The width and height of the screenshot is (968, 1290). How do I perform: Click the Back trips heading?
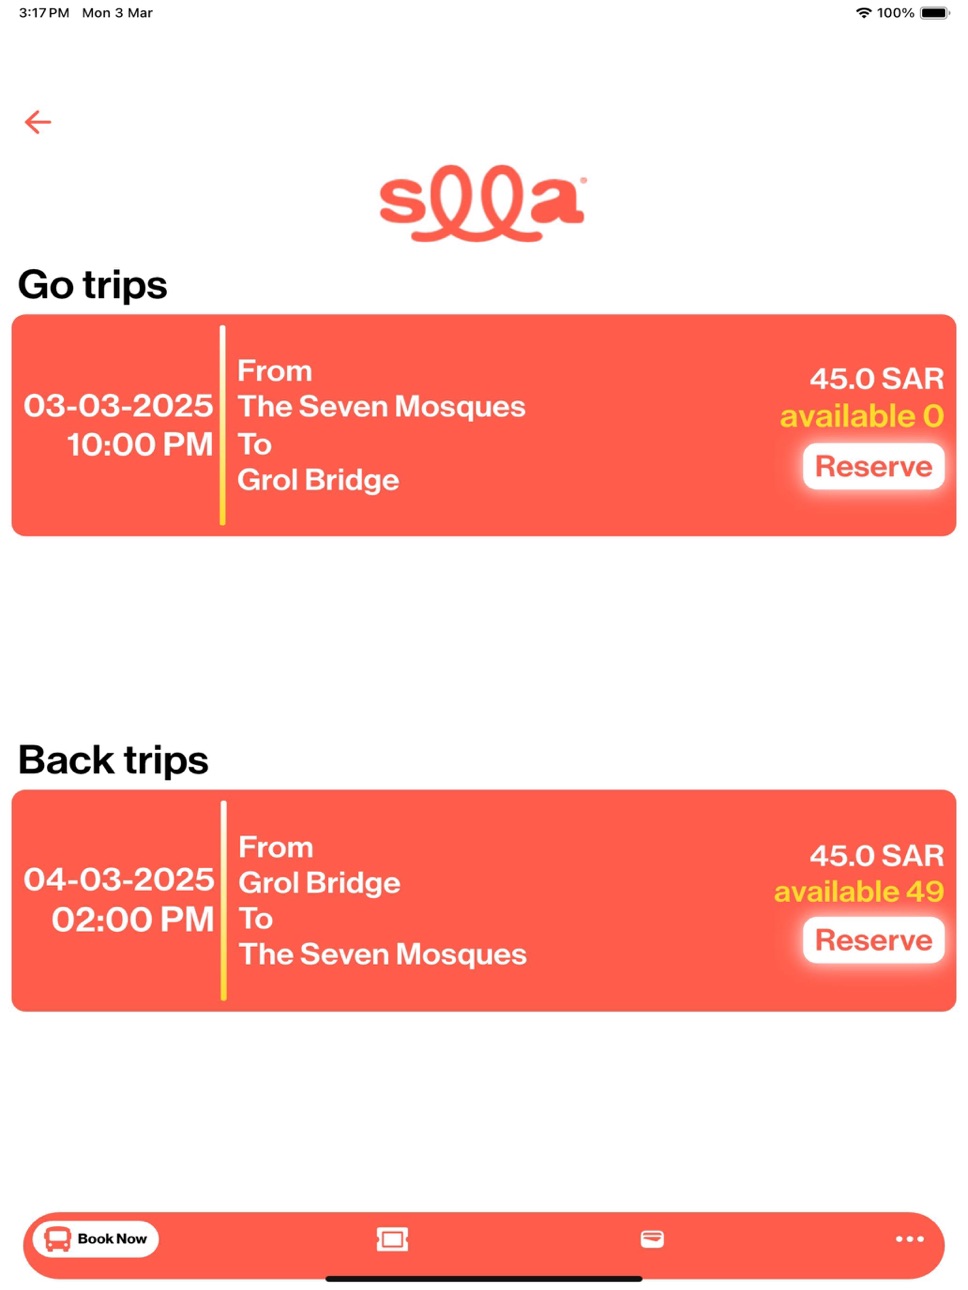coord(113,760)
